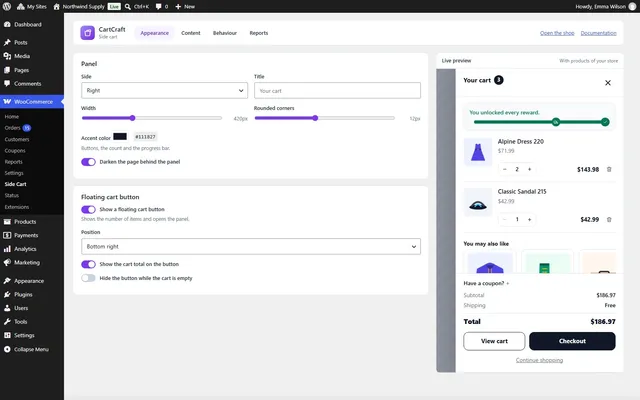Open WooCommerce Extensions submenu

[x=17, y=207]
